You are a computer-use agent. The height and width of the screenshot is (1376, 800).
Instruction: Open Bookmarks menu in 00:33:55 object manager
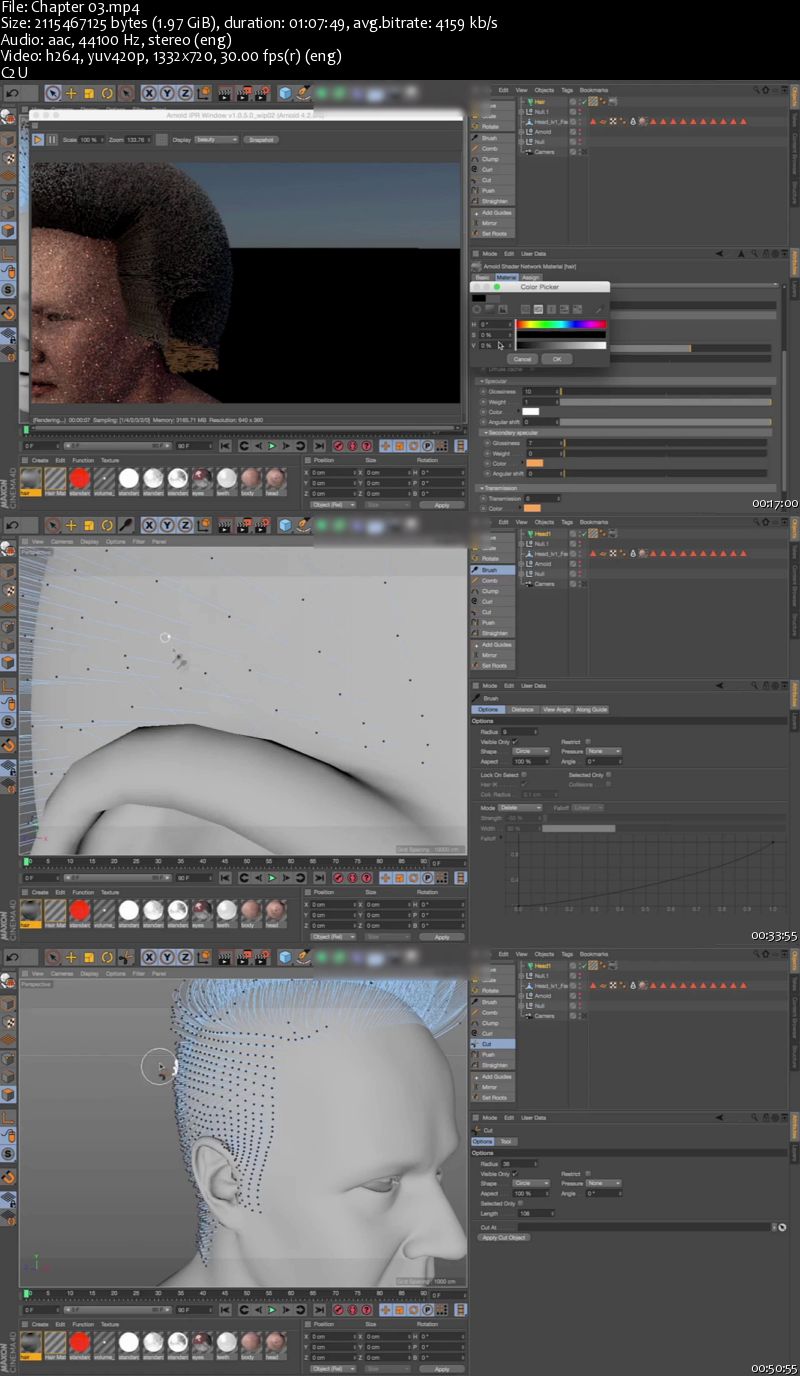pyautogui.click(x=593, y=522)
